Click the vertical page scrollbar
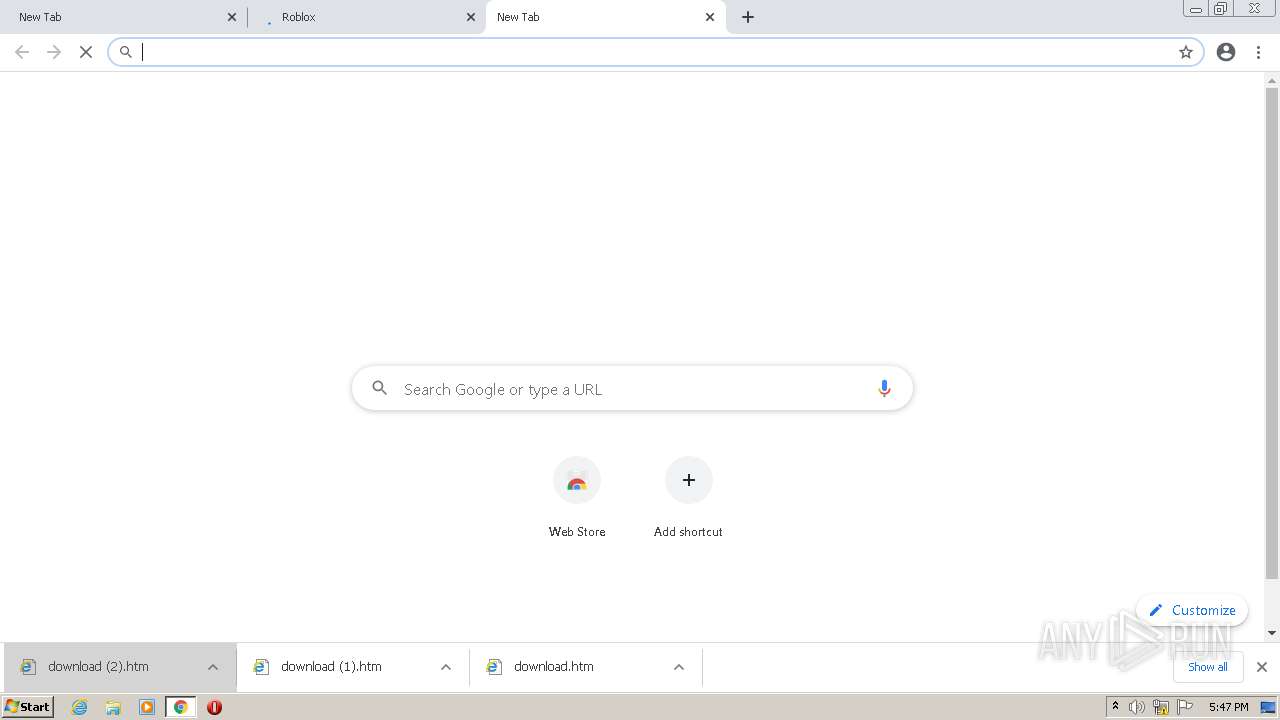Screen dimensions: 1280x720 1272,333
